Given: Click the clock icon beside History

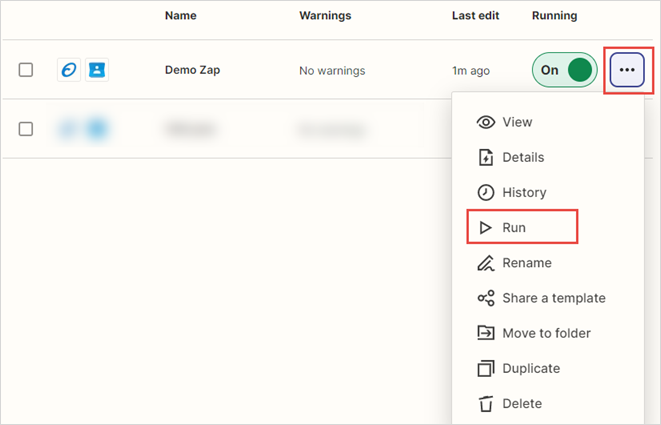Looking at the screenshot, I should click(486, 192).
